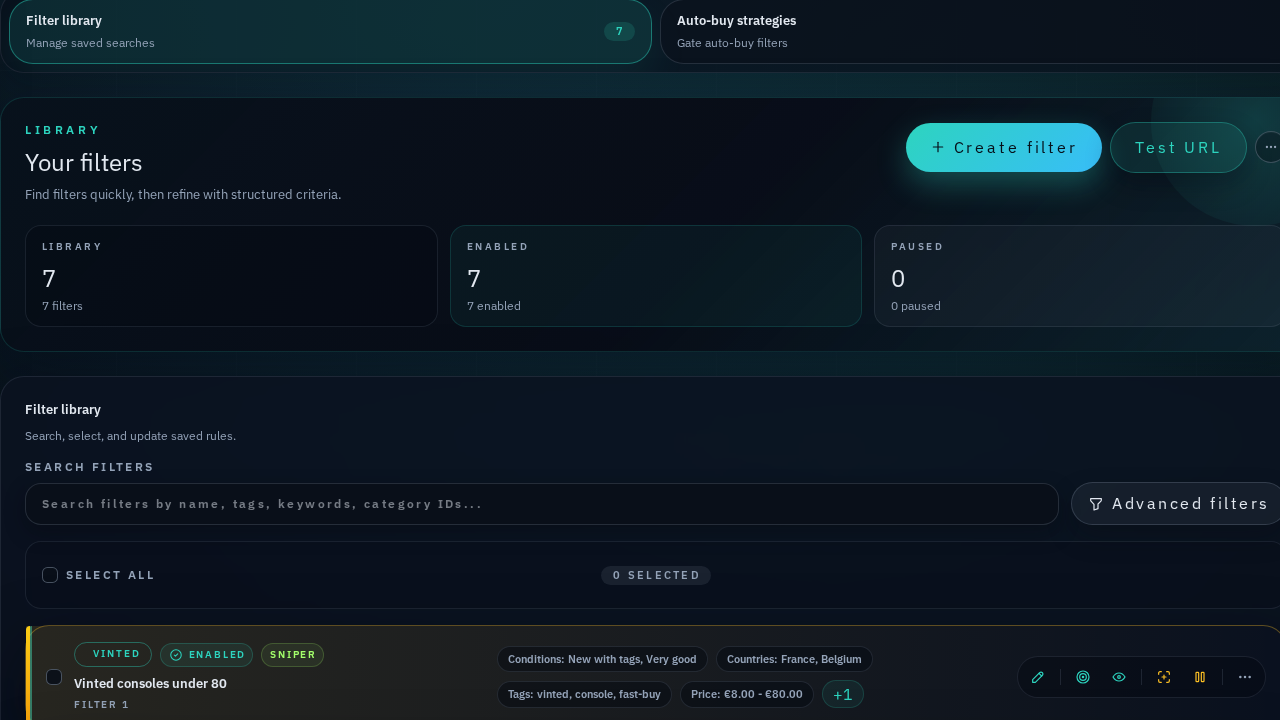
Task: Click the Price: €8.00 - €80.00 chip
Action: pos(747,694)
